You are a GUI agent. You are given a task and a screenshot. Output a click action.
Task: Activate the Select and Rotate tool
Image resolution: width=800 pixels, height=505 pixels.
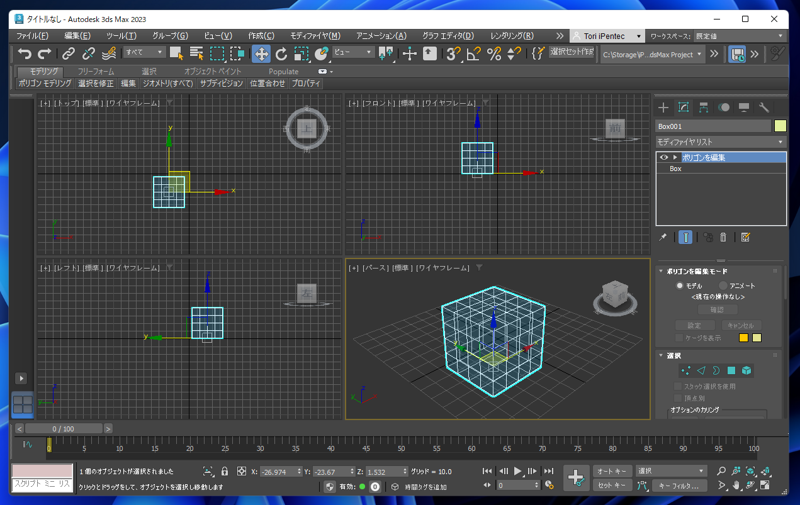tap(281, 54)
